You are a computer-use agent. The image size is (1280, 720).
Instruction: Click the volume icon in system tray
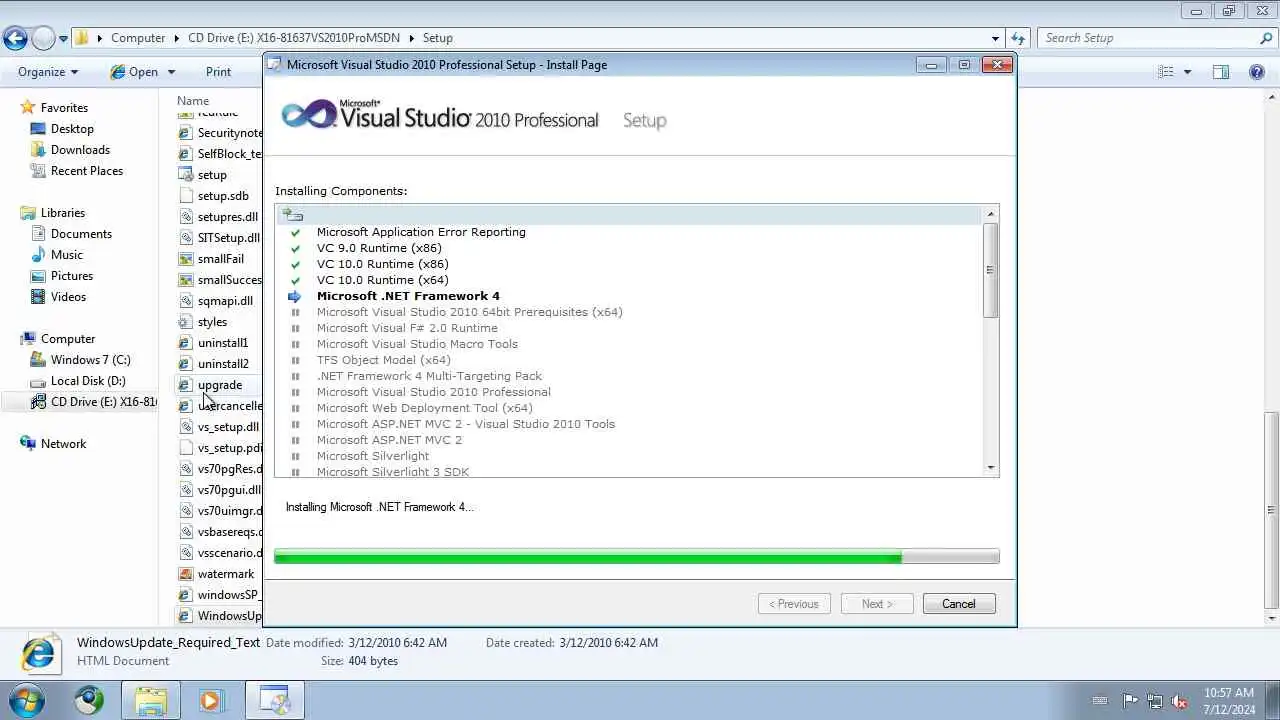[x=1180, y=701]
